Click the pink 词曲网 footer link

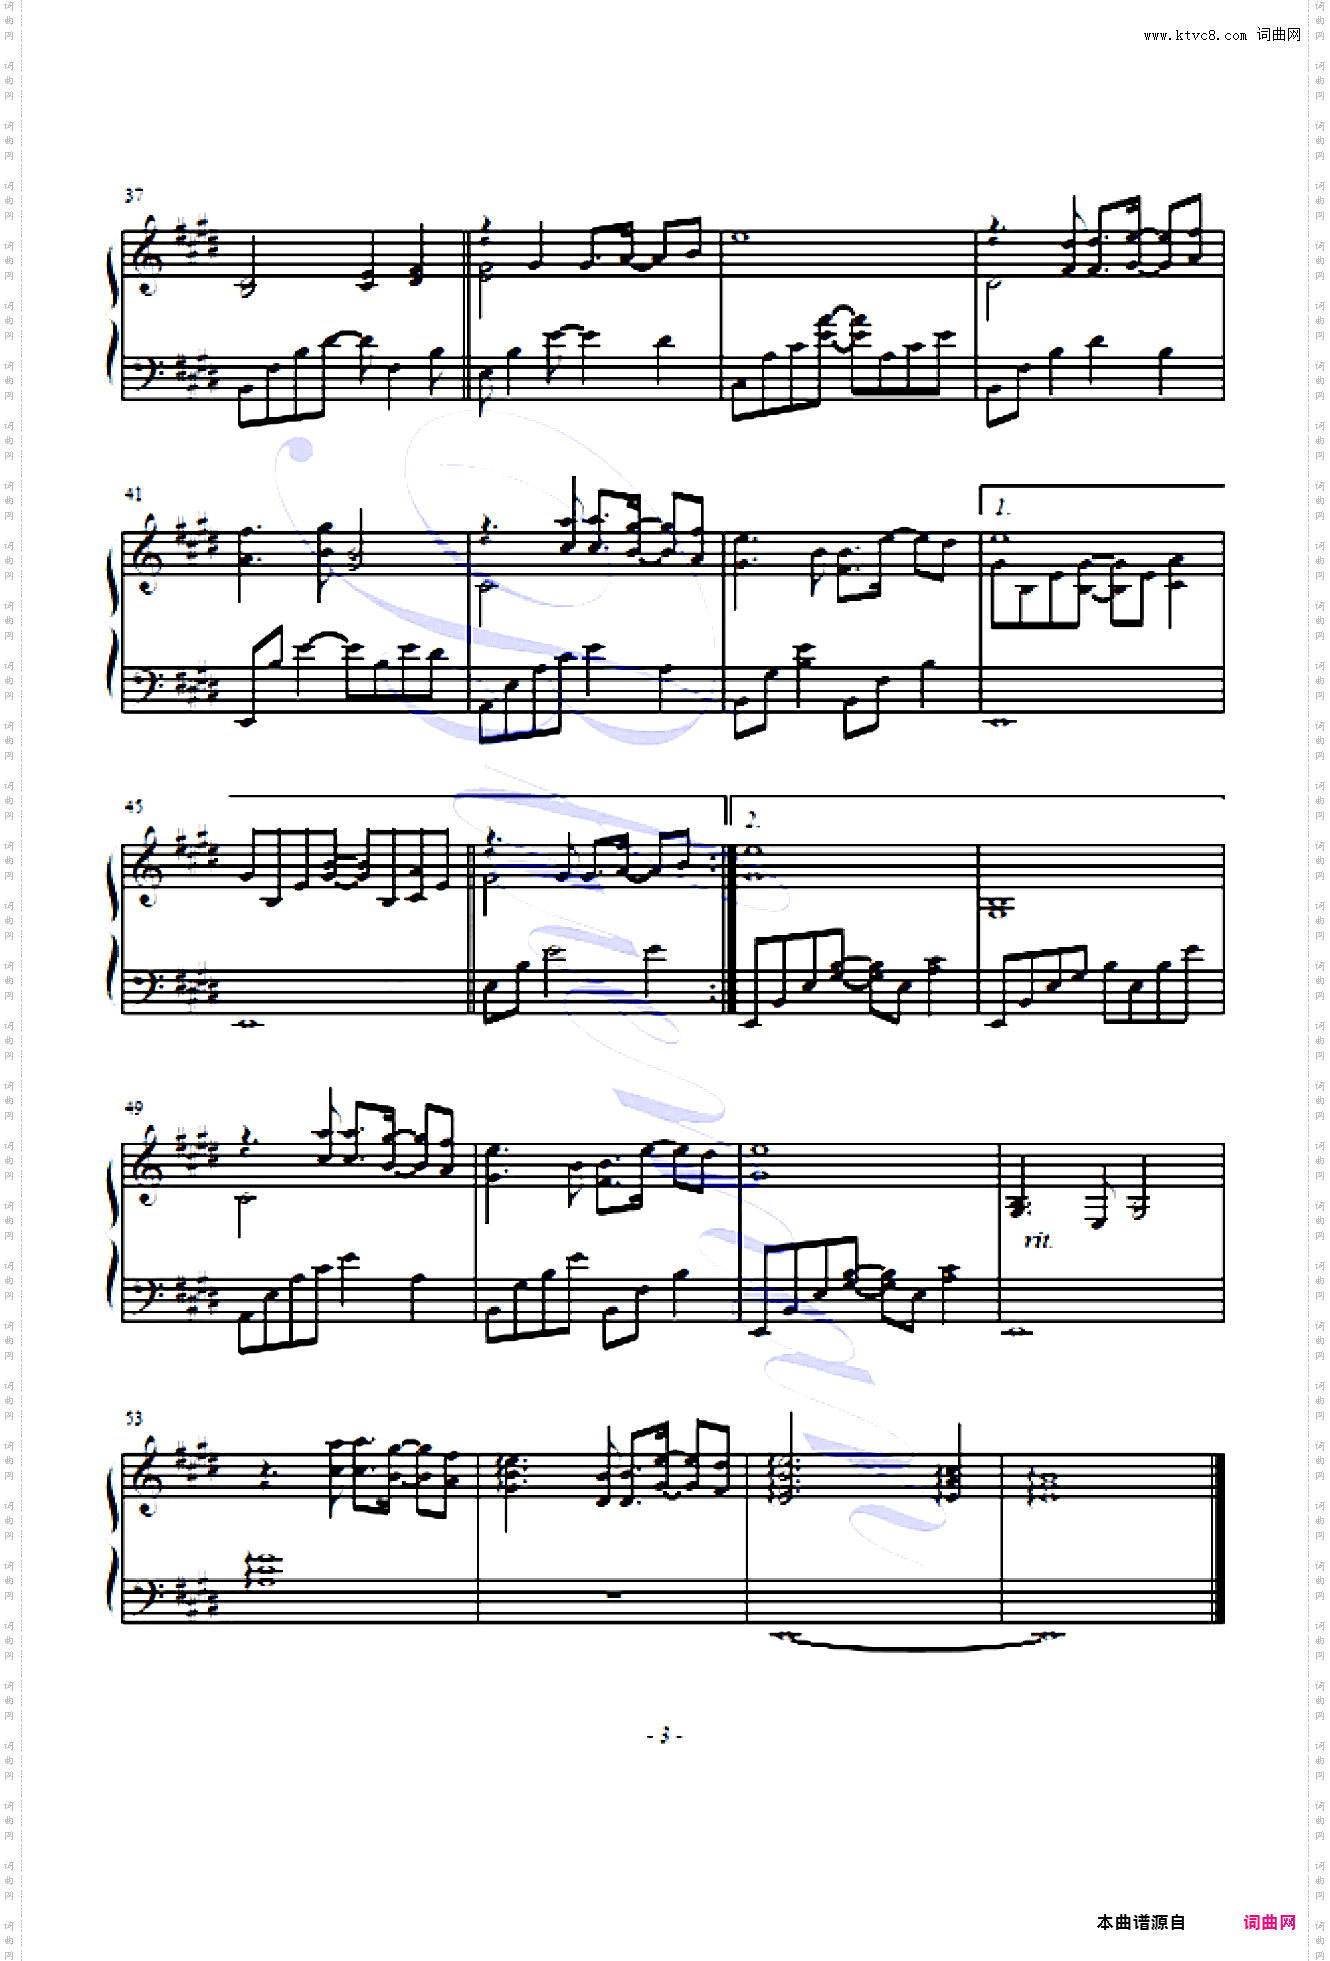1269,1921
